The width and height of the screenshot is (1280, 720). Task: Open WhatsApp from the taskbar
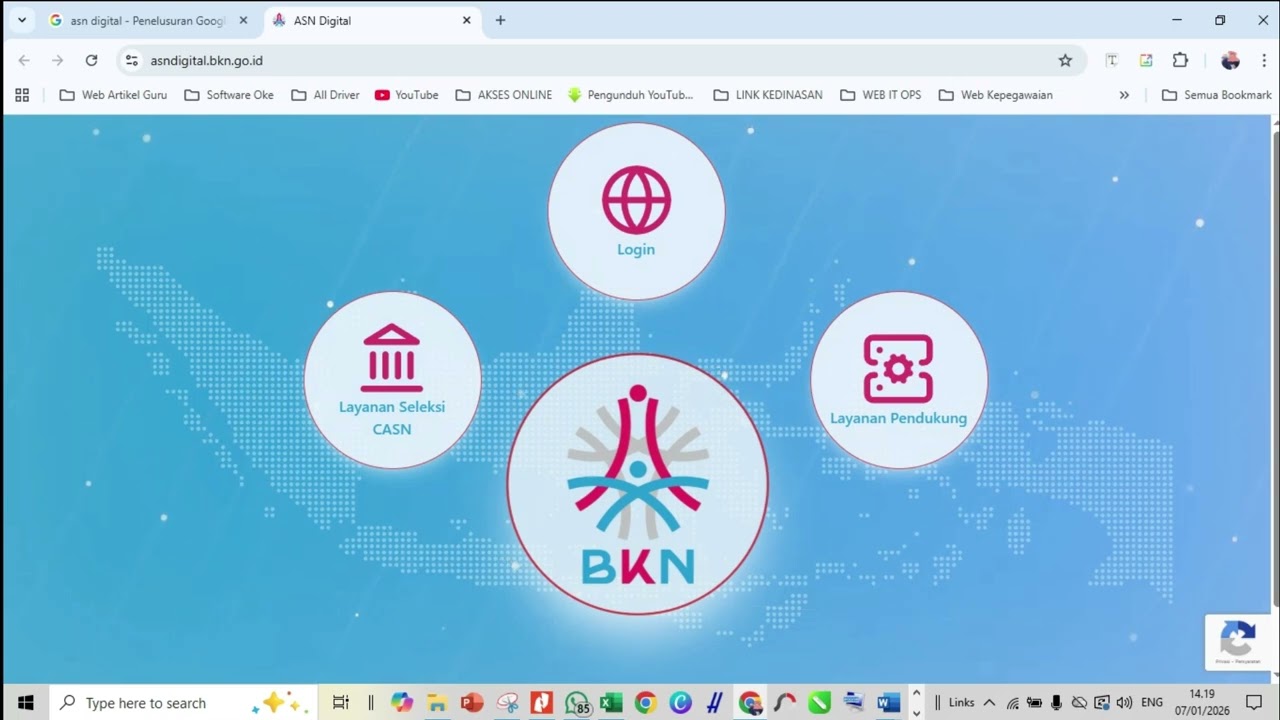click(577, 703)
